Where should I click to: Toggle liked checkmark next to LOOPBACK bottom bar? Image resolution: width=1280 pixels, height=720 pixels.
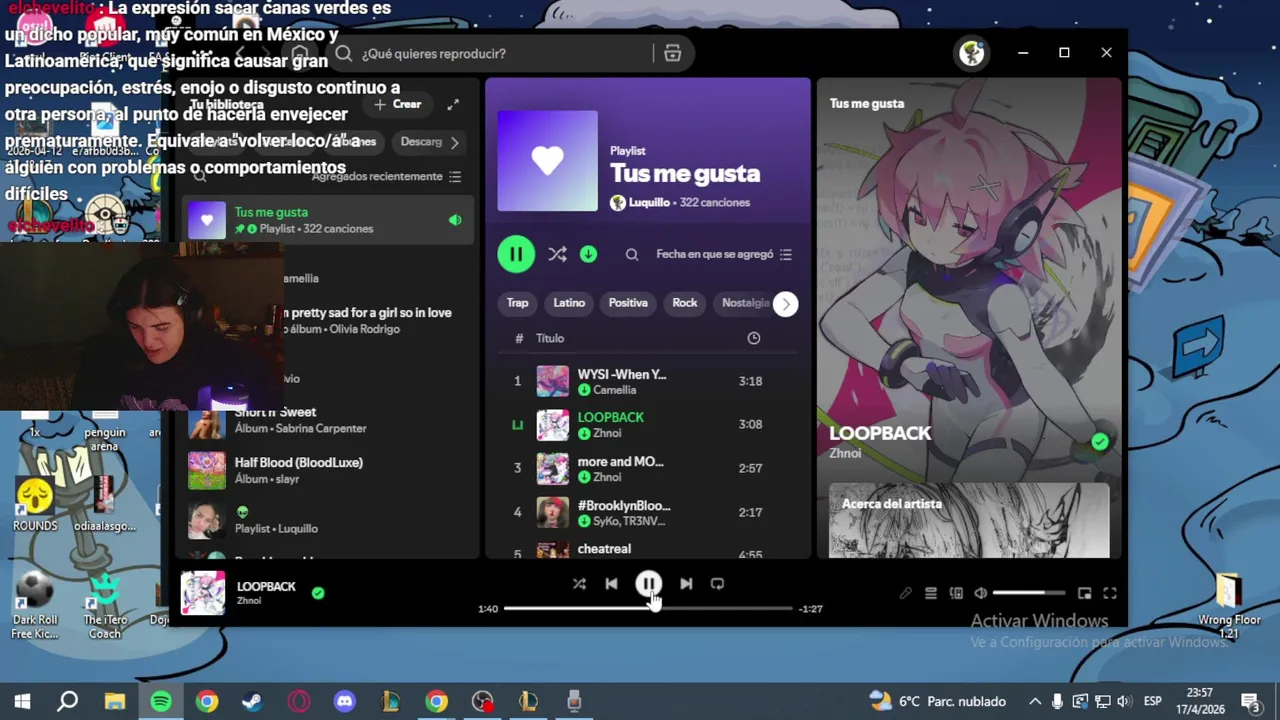(x=318, y=593)
